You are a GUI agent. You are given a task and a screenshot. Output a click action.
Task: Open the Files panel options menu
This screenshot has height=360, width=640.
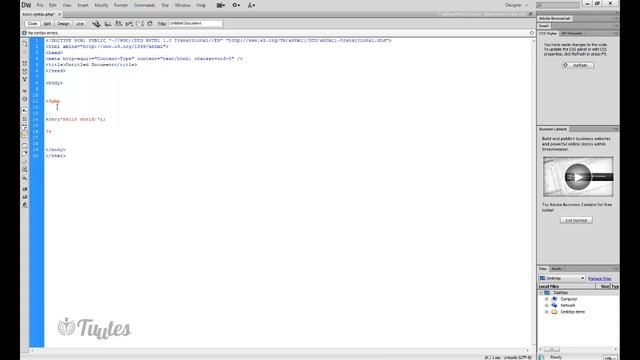pyautogui.click(x=616, y=269)
